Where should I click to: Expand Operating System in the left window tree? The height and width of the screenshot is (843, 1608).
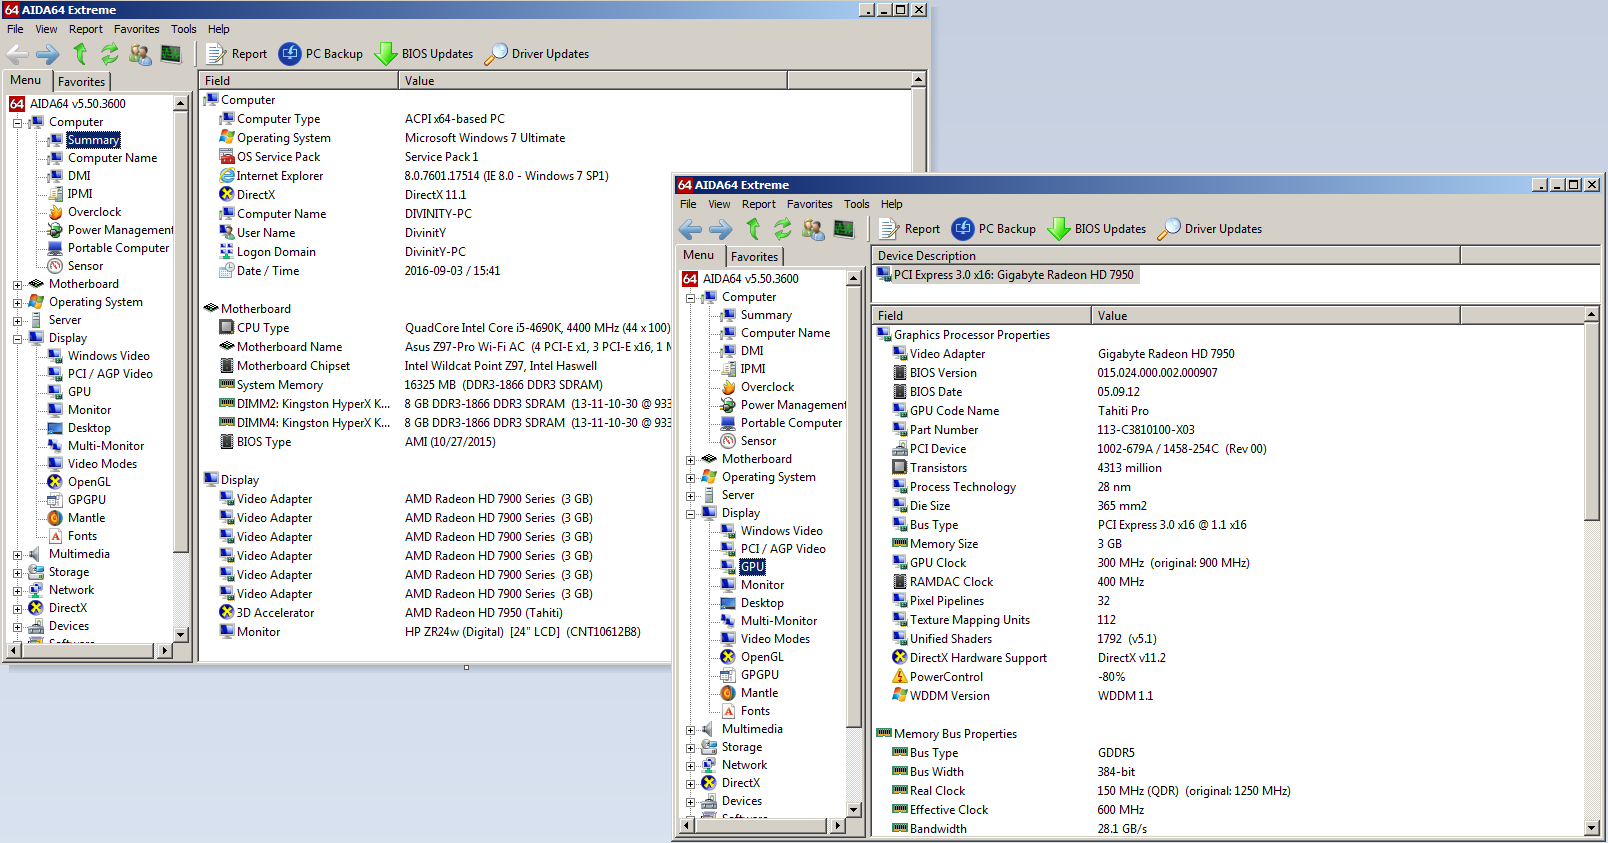17,303
